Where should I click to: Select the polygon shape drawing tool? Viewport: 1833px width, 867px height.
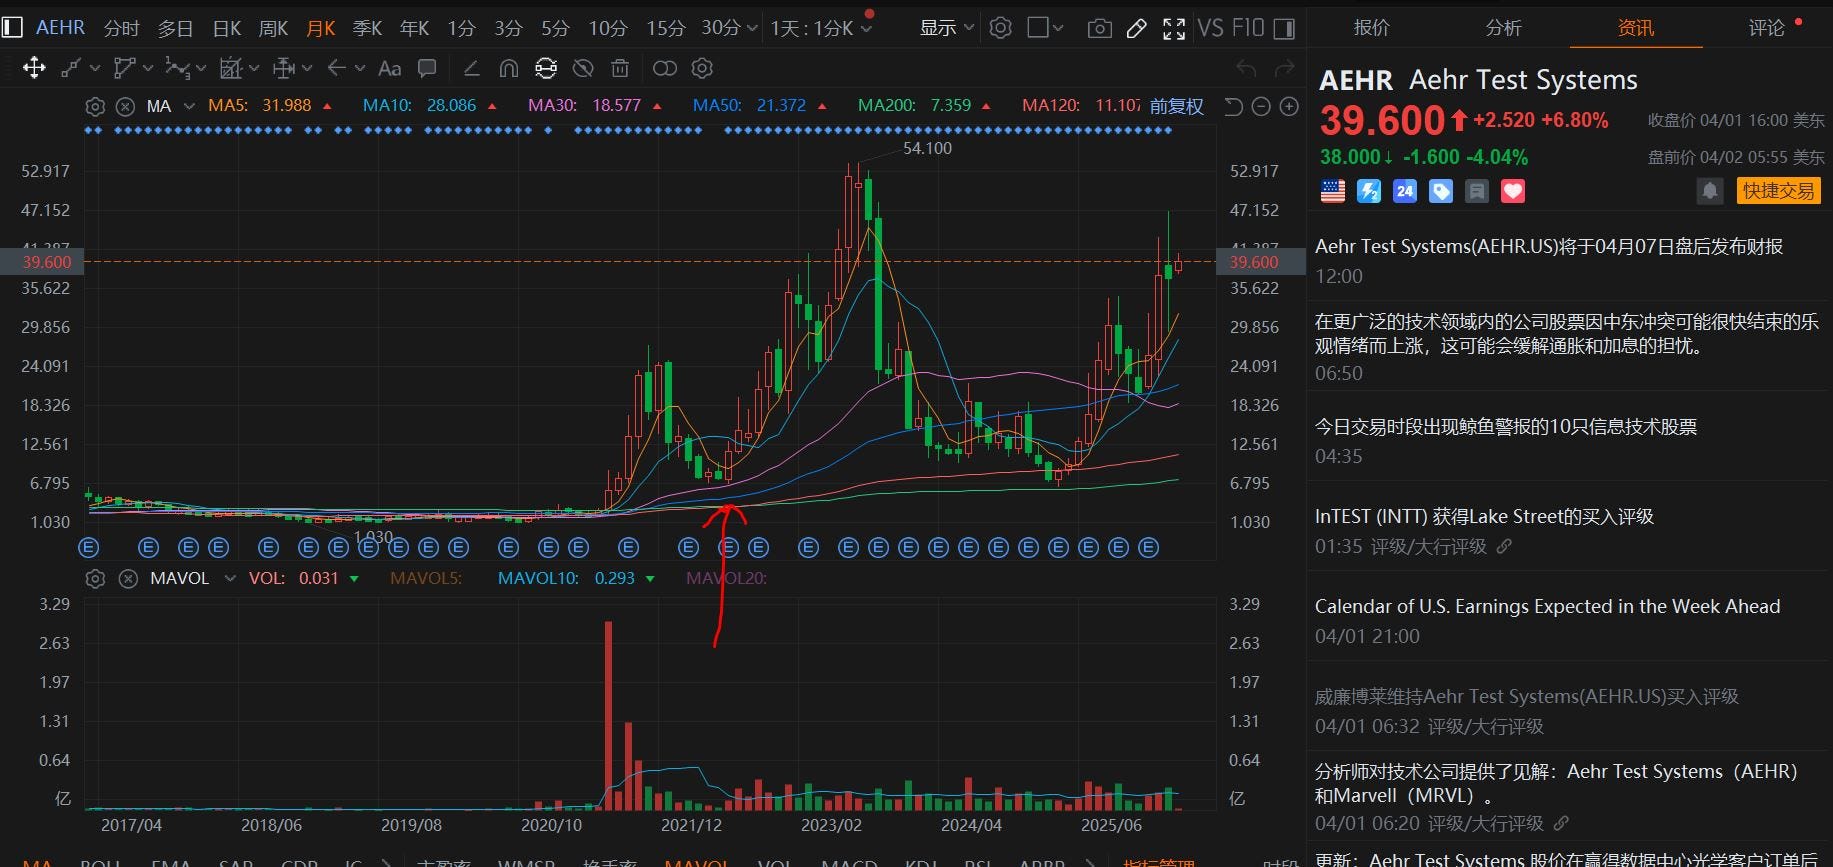pos(124,68)
